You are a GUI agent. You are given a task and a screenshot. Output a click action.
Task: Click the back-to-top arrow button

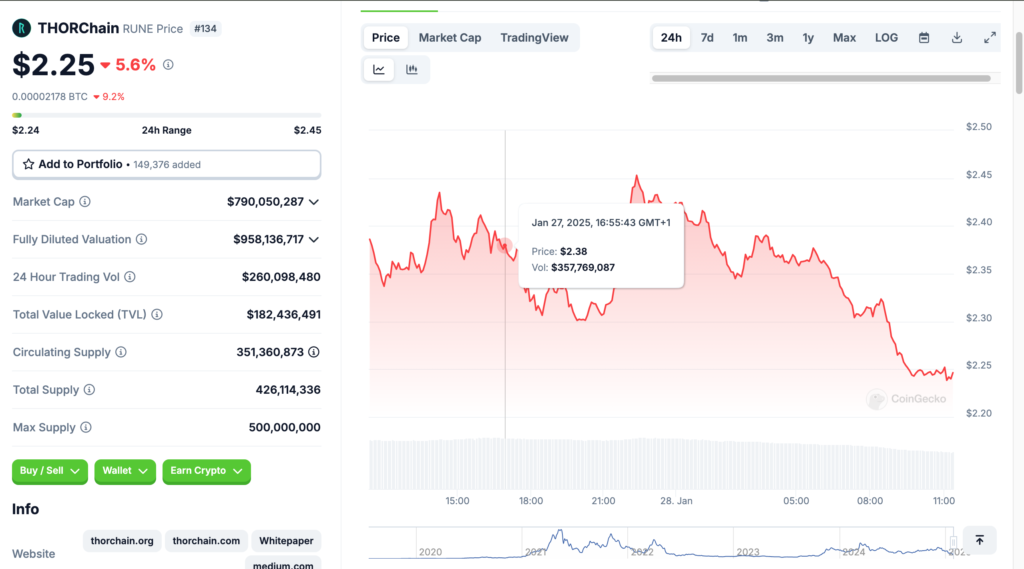(x=980, y=540)
